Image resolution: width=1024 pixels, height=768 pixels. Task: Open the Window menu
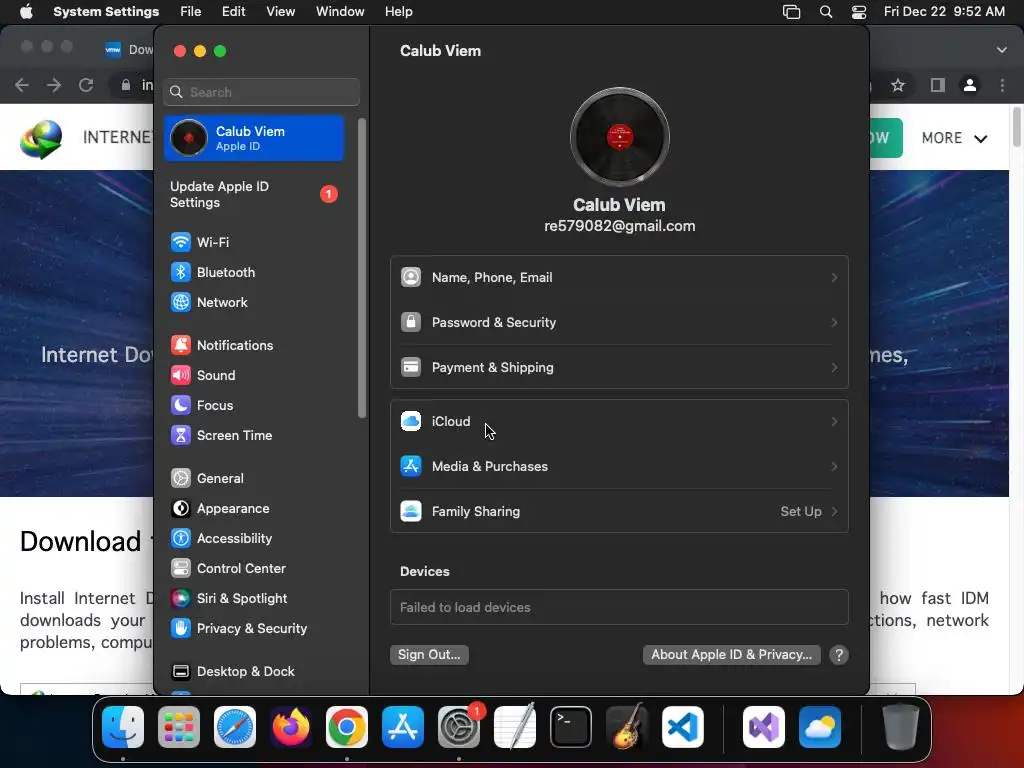pos(340,12)
